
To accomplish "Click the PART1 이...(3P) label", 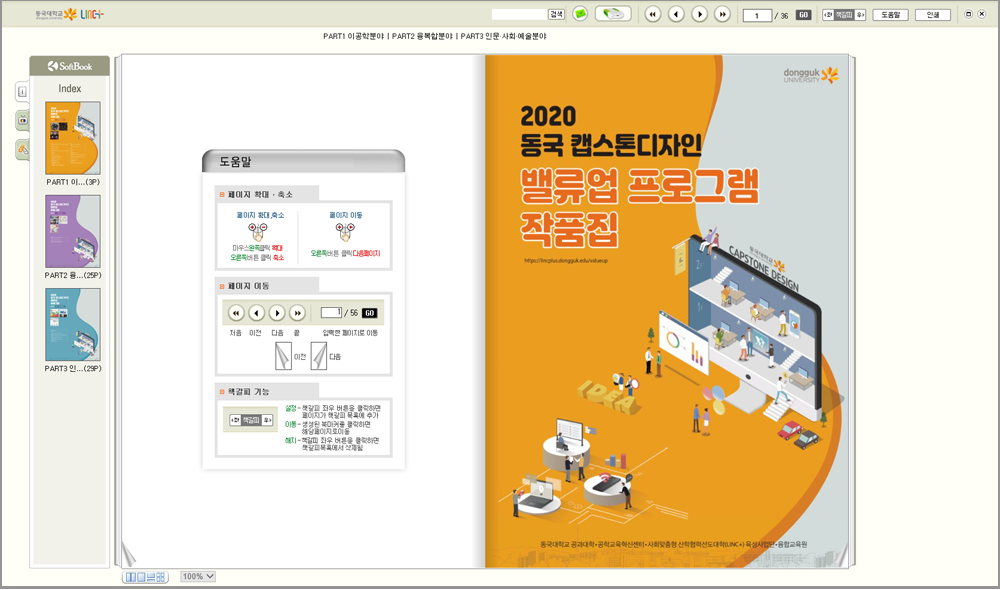I will click(73, 182).
